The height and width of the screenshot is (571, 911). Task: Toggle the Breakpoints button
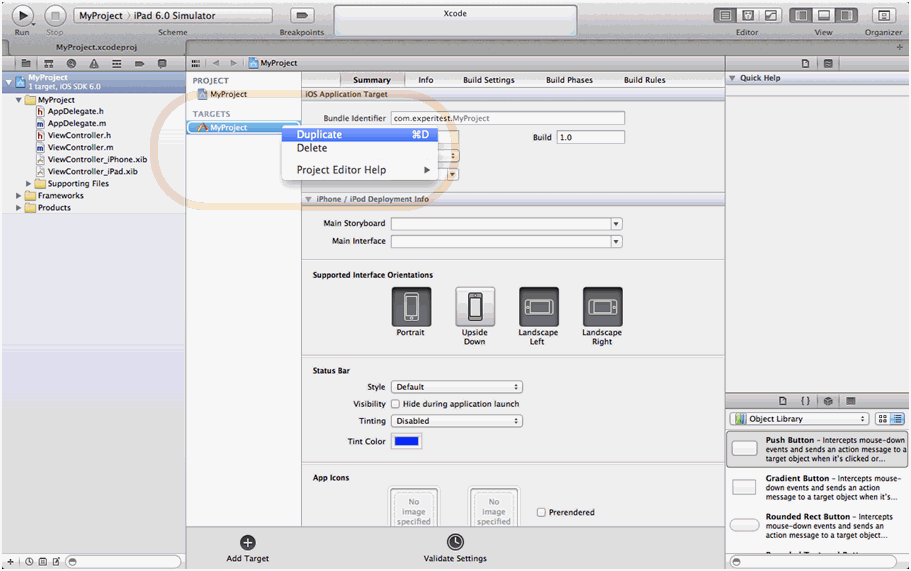301,16
